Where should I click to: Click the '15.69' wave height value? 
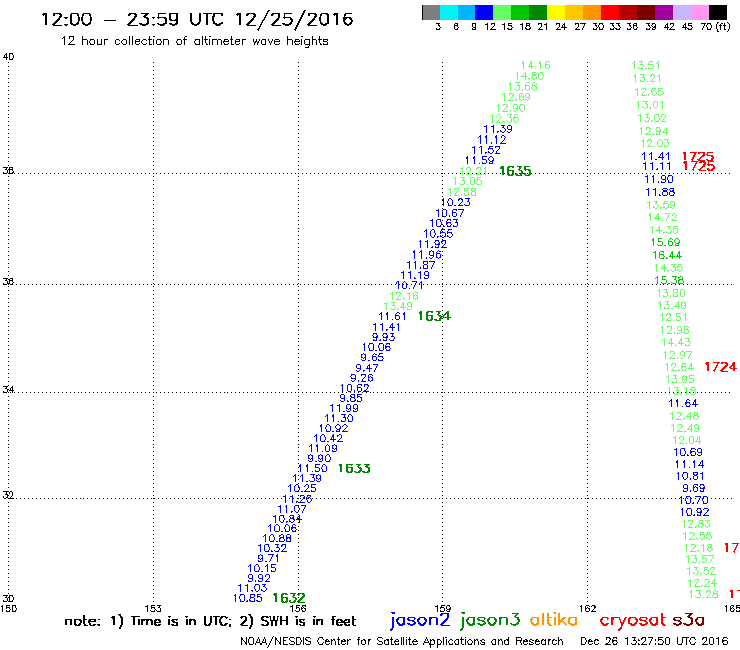[665, 242]
